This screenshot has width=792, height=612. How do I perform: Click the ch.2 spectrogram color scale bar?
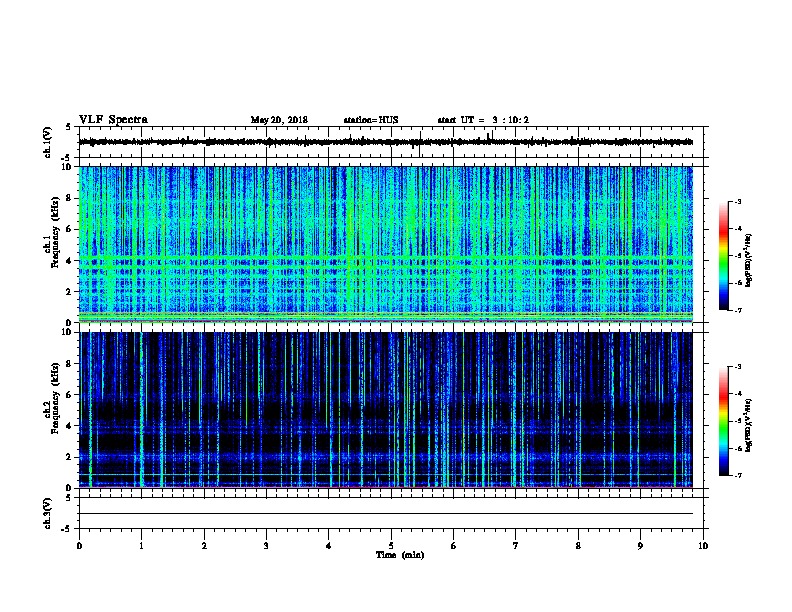[x=723, y=421]
